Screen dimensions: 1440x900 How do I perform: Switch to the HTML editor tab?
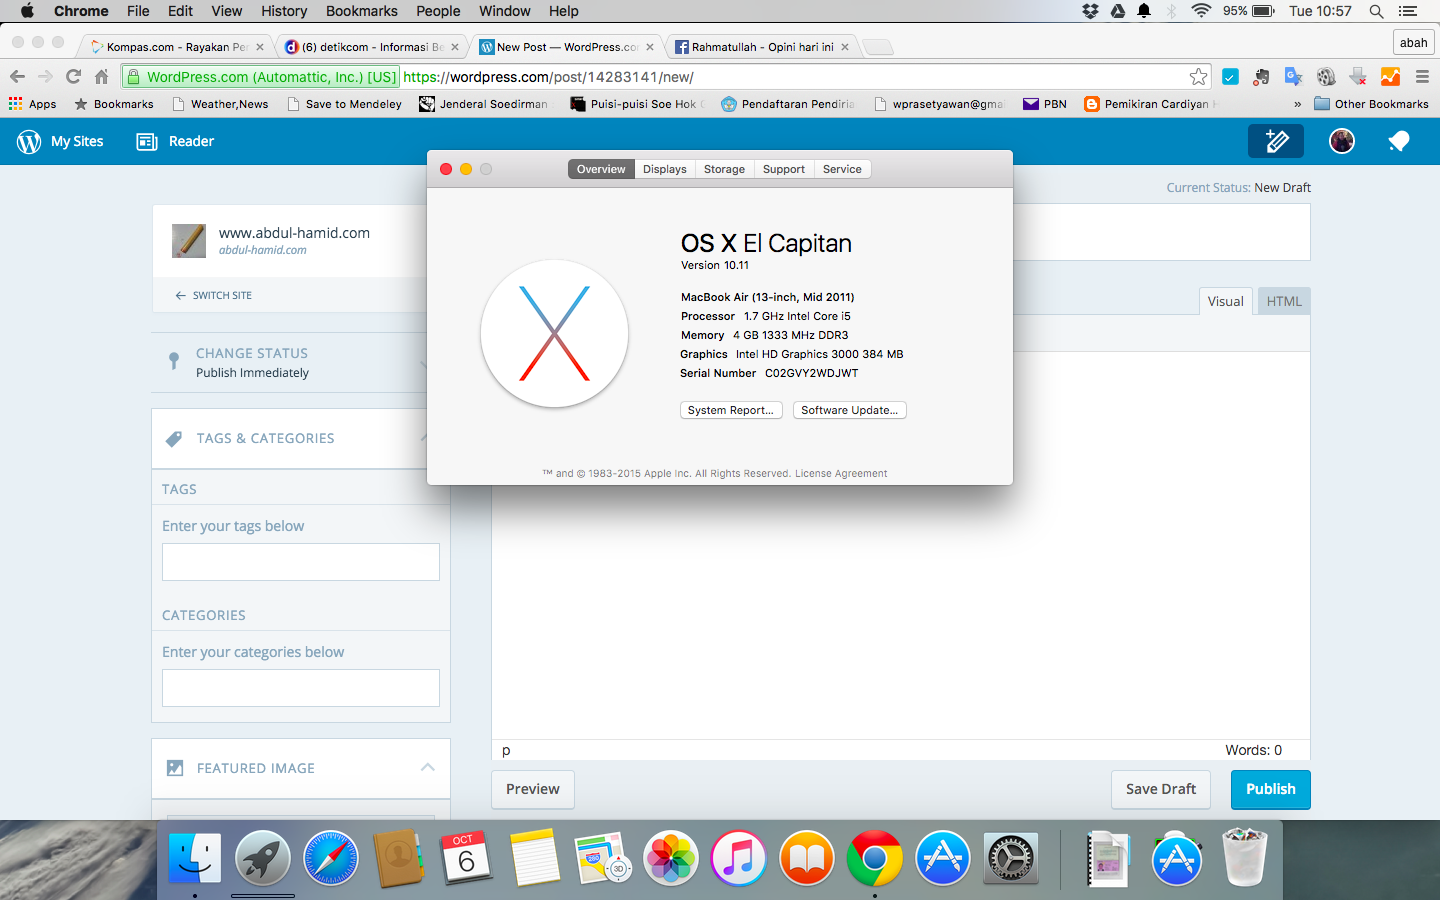point(1283,301)
